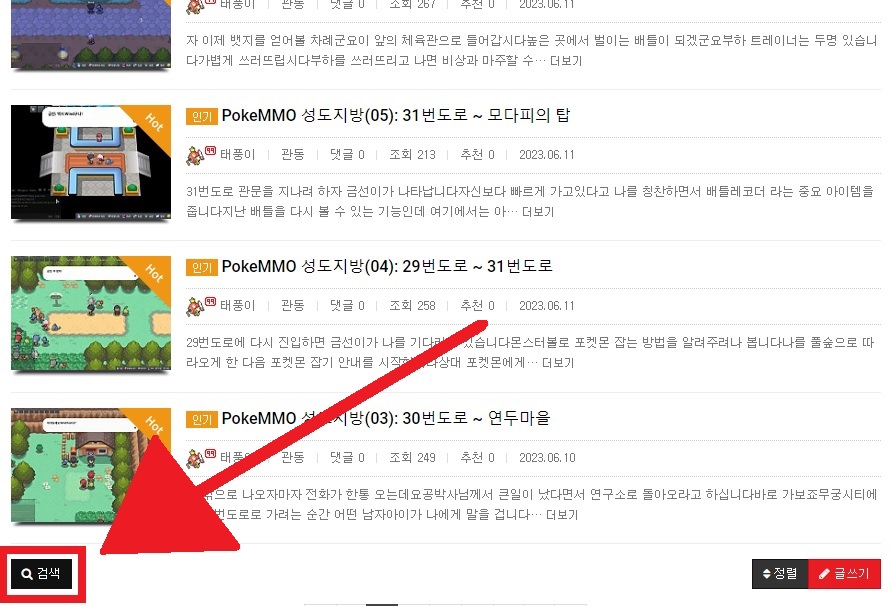Click the 검색 search button
Viewport: 891px width, 606px height.
coord(41,574)
